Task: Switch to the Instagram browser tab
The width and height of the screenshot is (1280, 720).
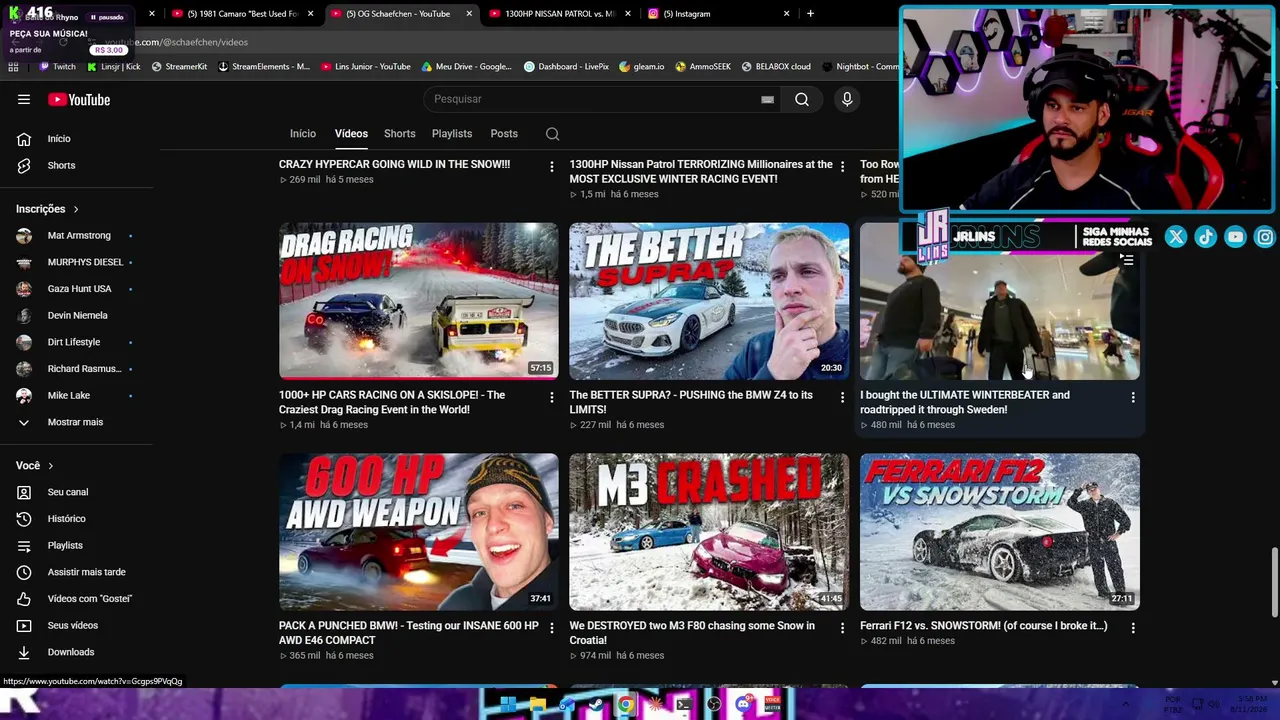Action: [718, 14]
